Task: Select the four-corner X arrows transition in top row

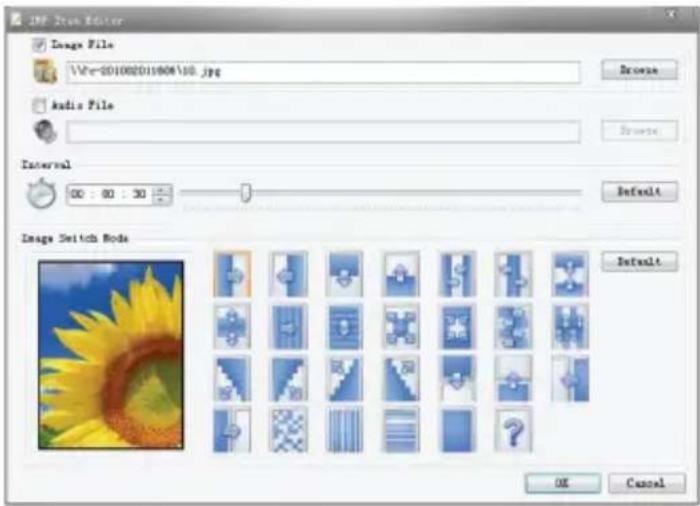Action: 570,274
